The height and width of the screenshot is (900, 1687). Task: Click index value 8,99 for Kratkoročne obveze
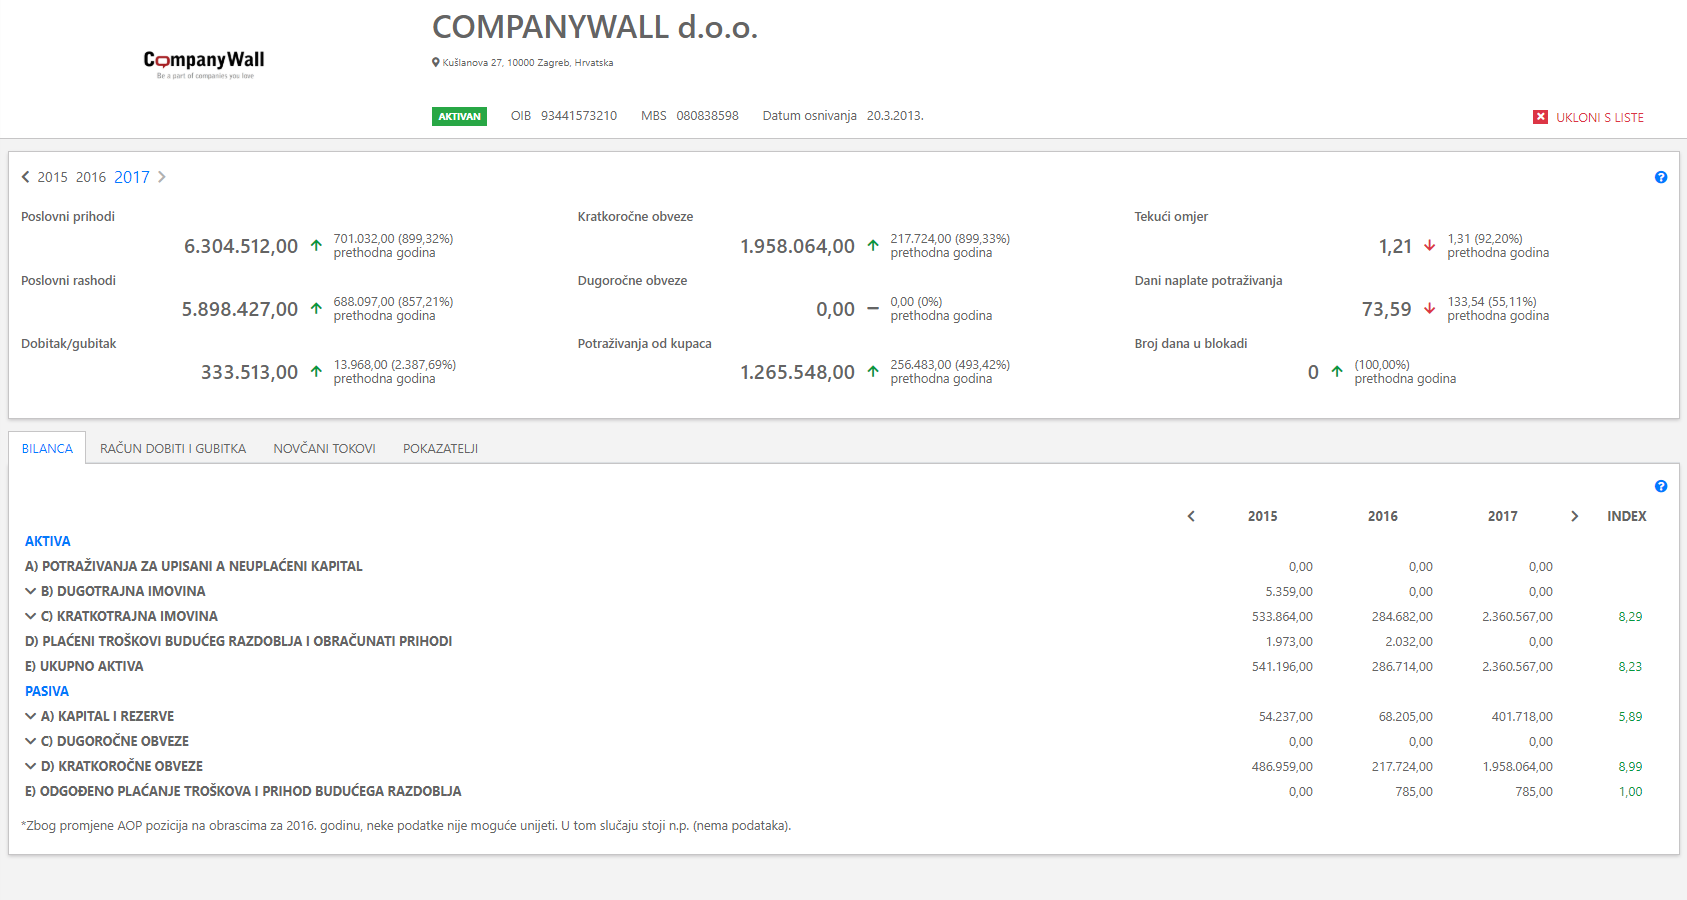point(1630,767)
